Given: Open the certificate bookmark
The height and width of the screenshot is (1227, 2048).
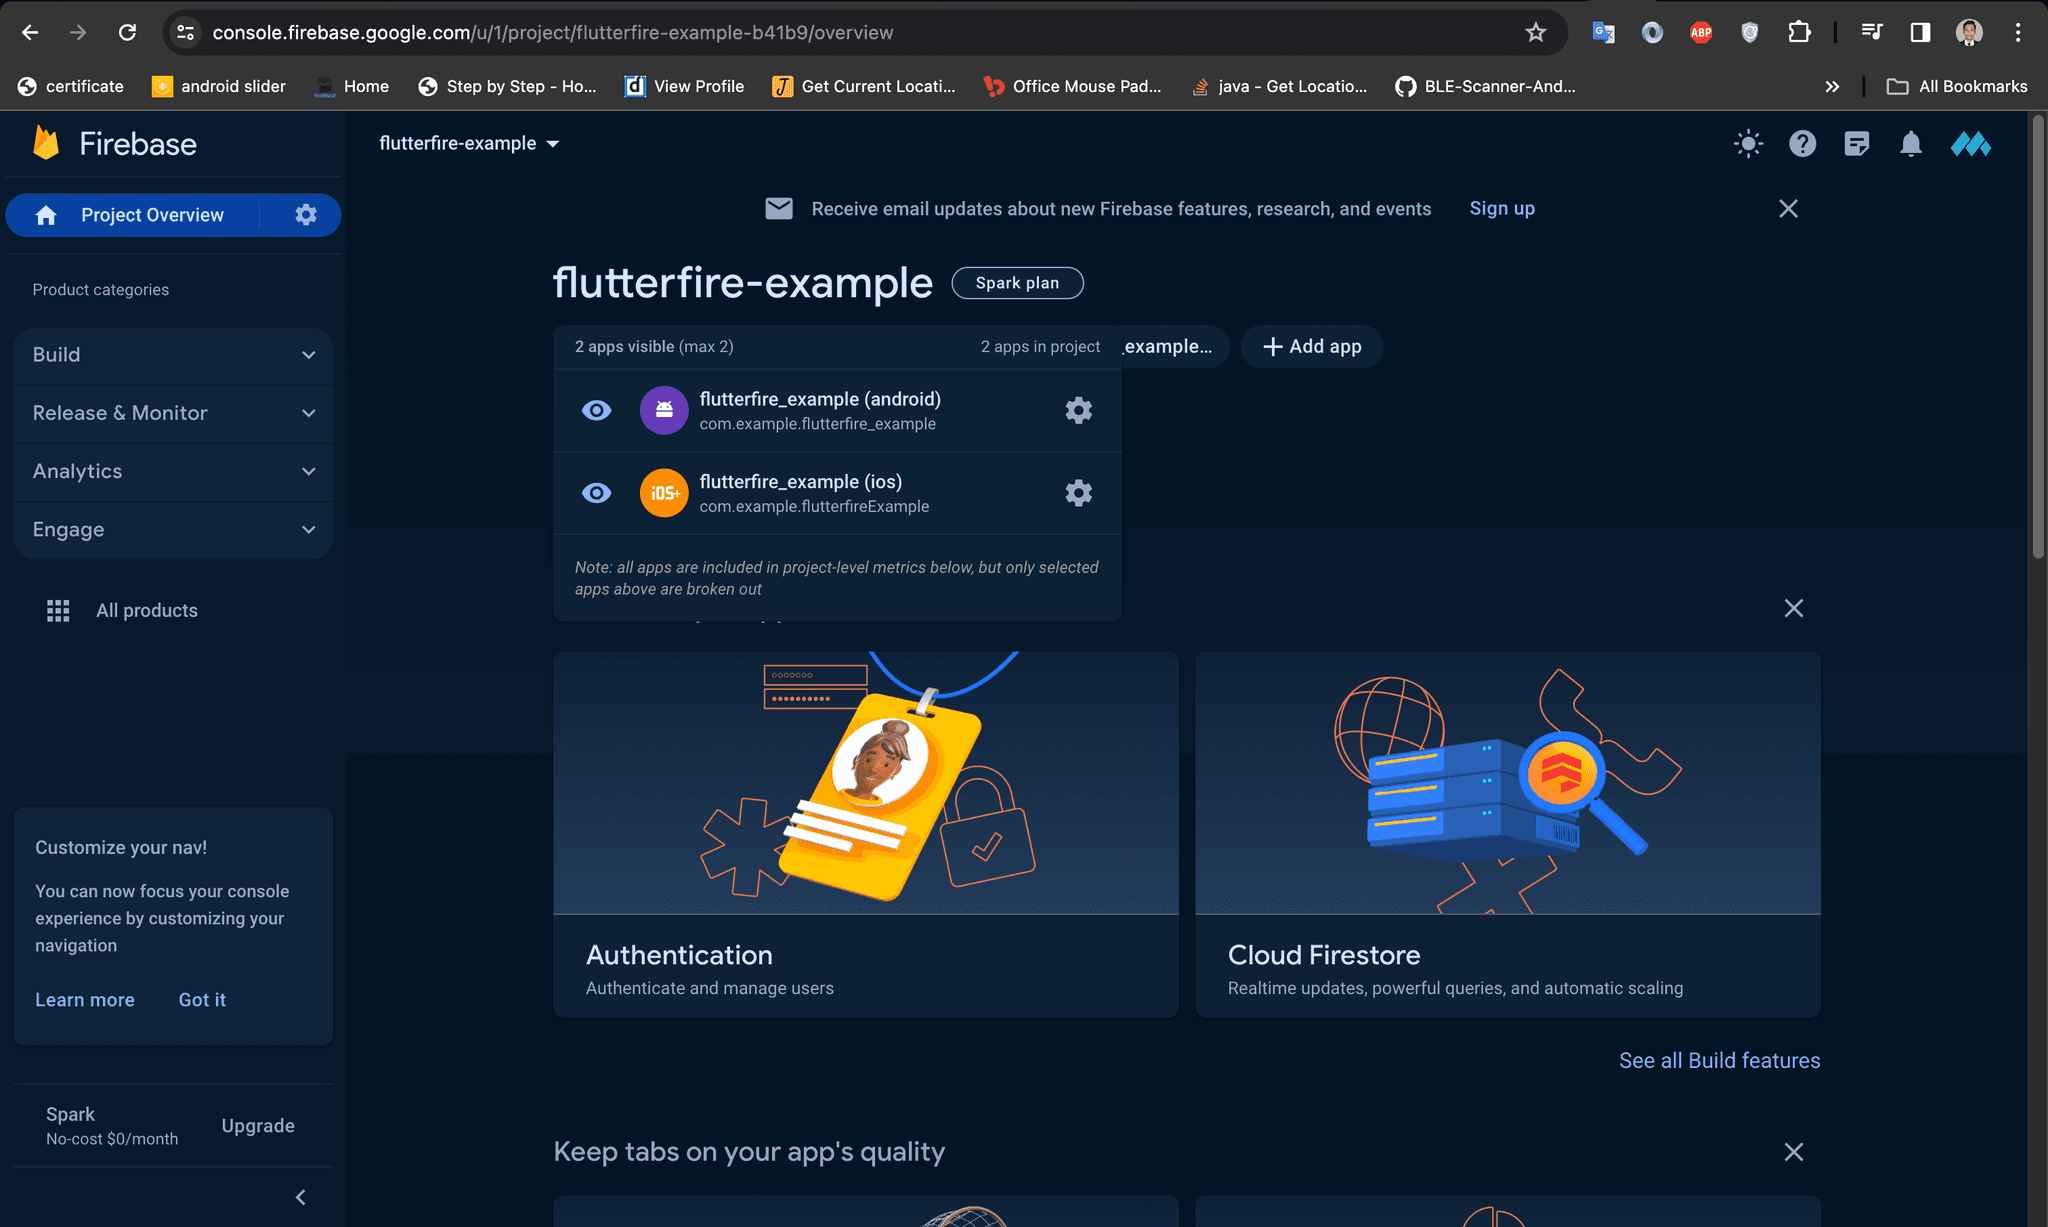Looking at the screenshot, I should (71, 86).
